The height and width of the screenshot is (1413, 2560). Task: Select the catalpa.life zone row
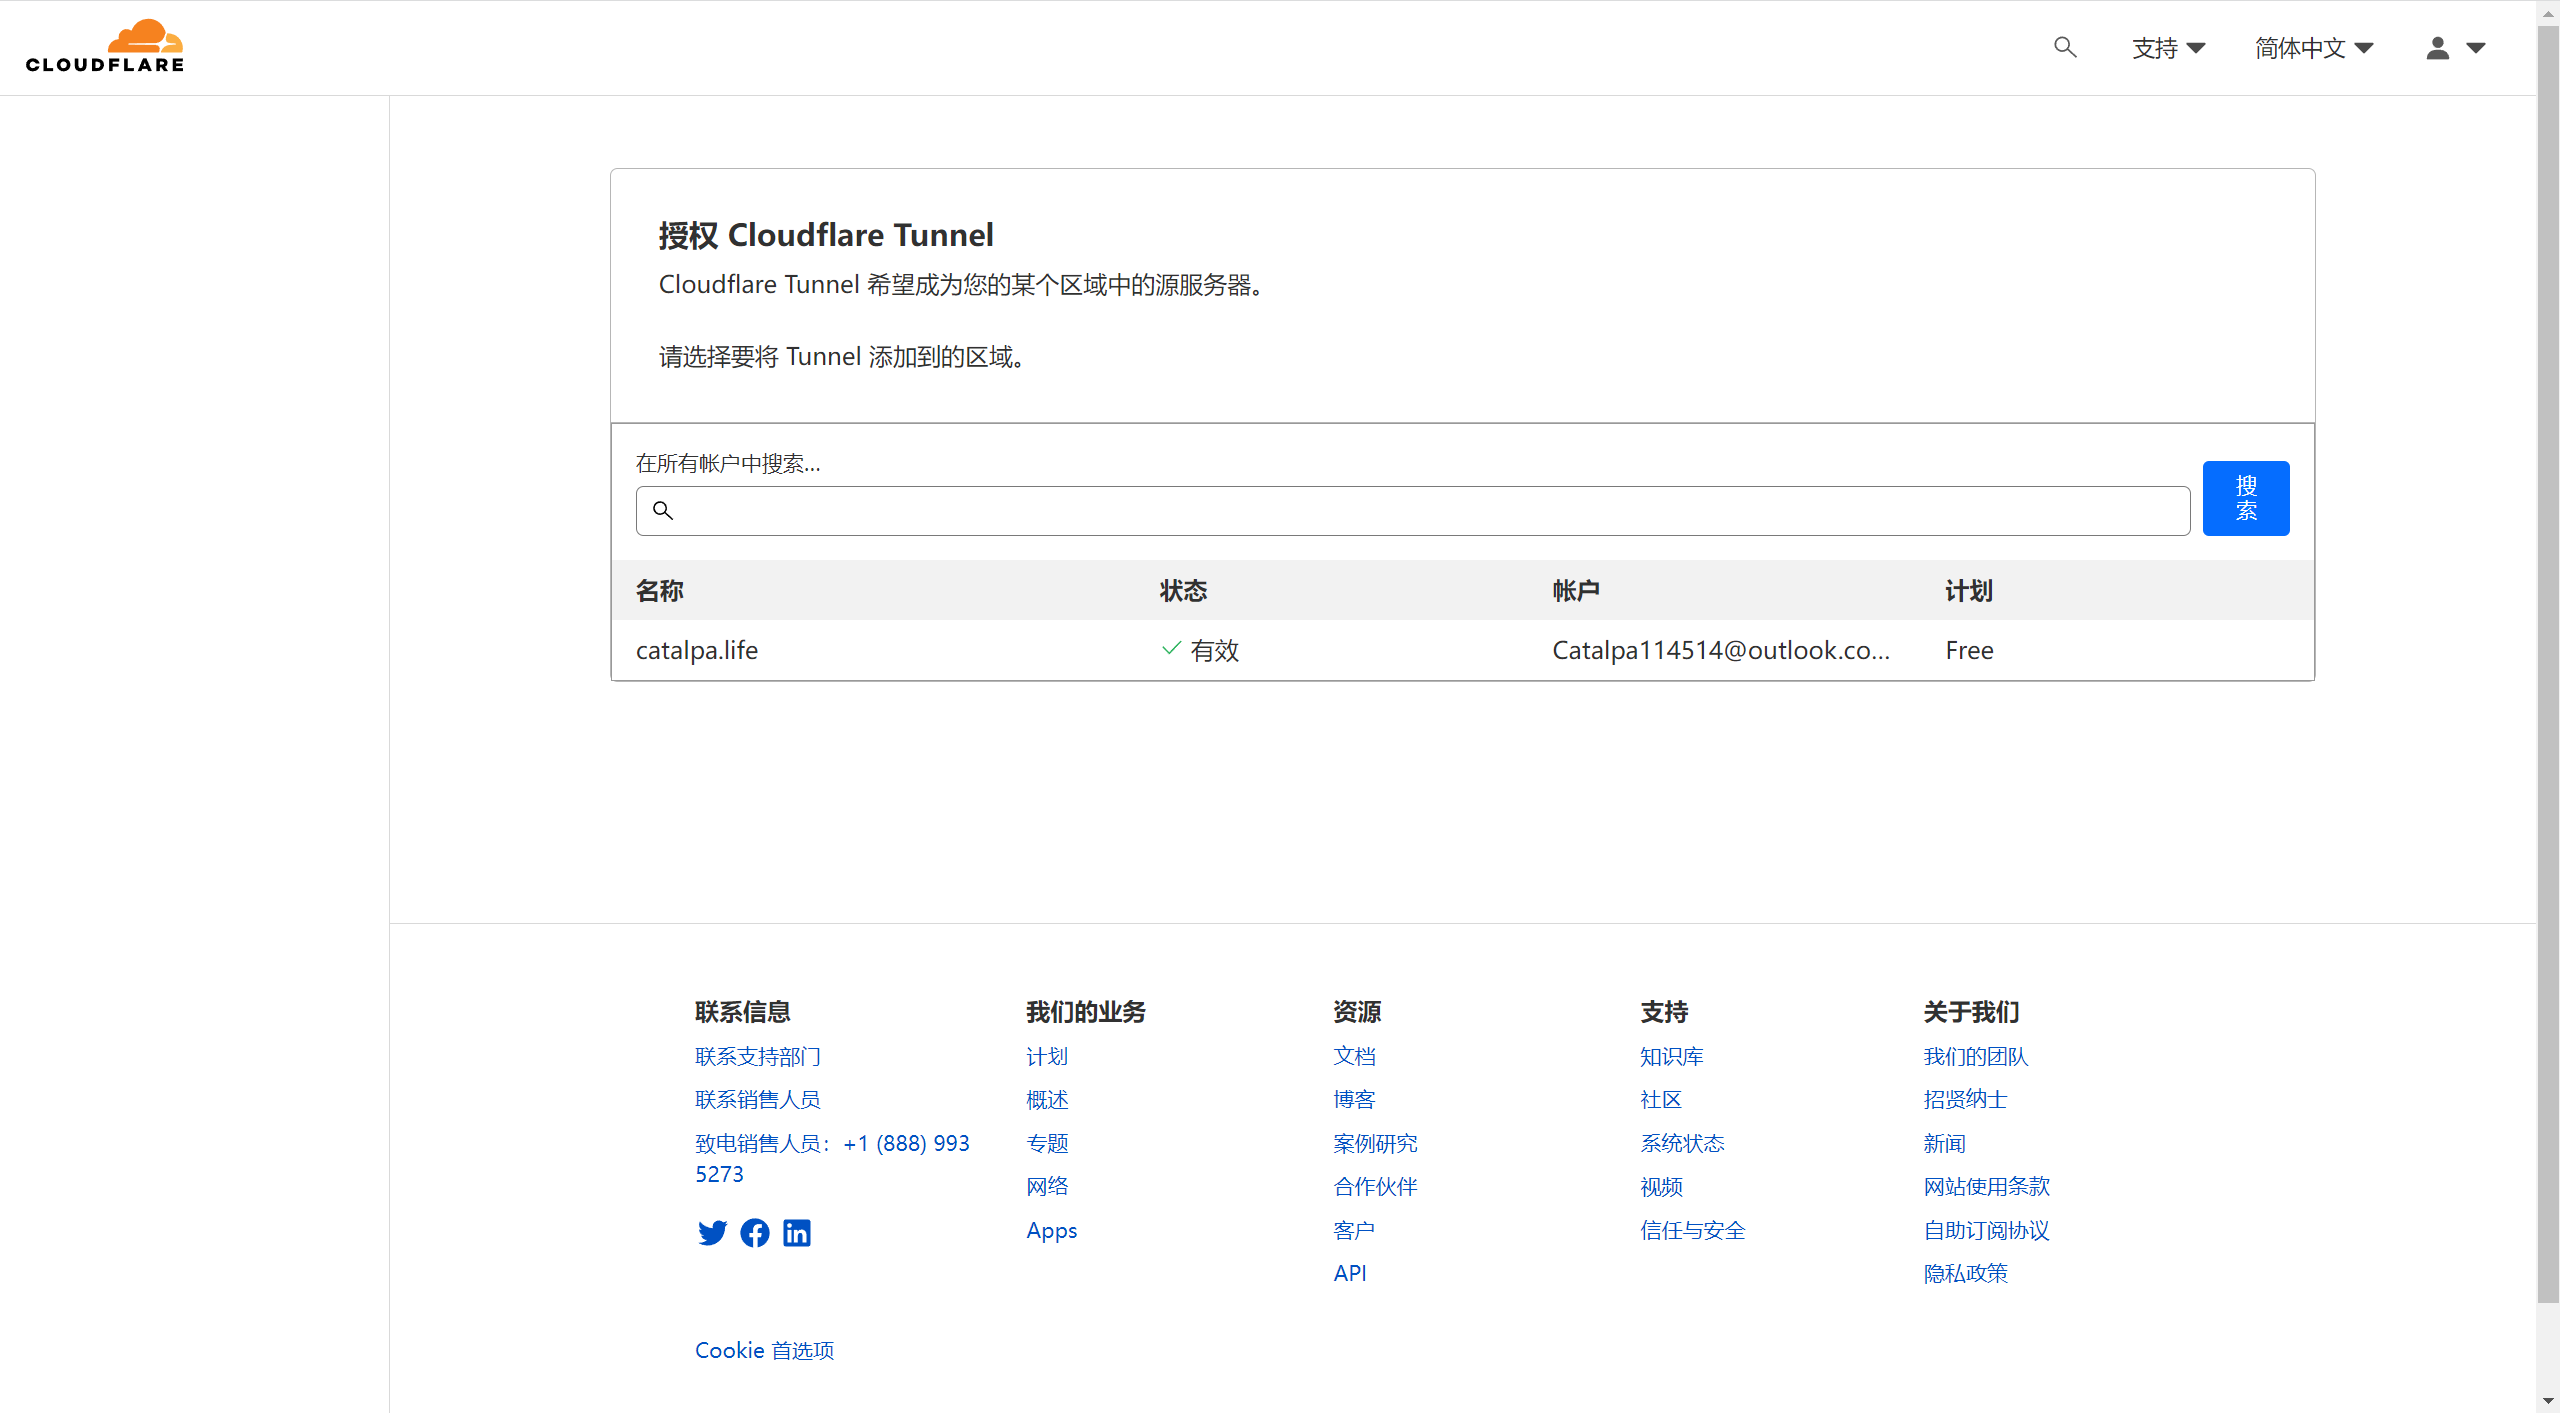coord(1462,650)
